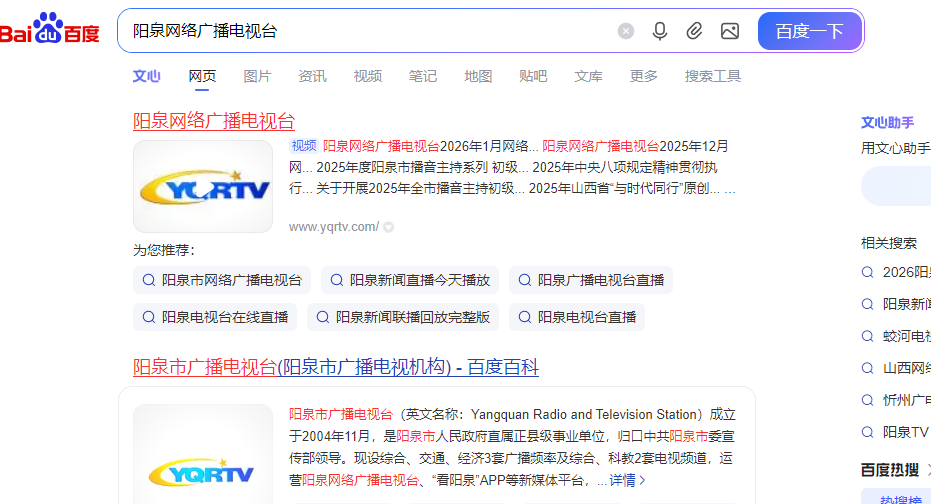Expand the 更多 menu

point(644,76)
